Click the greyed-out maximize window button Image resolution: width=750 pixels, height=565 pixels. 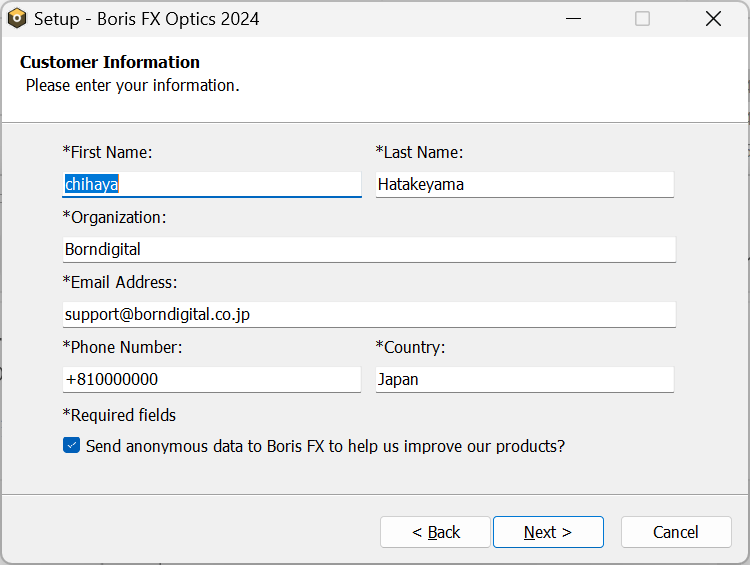coord(642,19)
